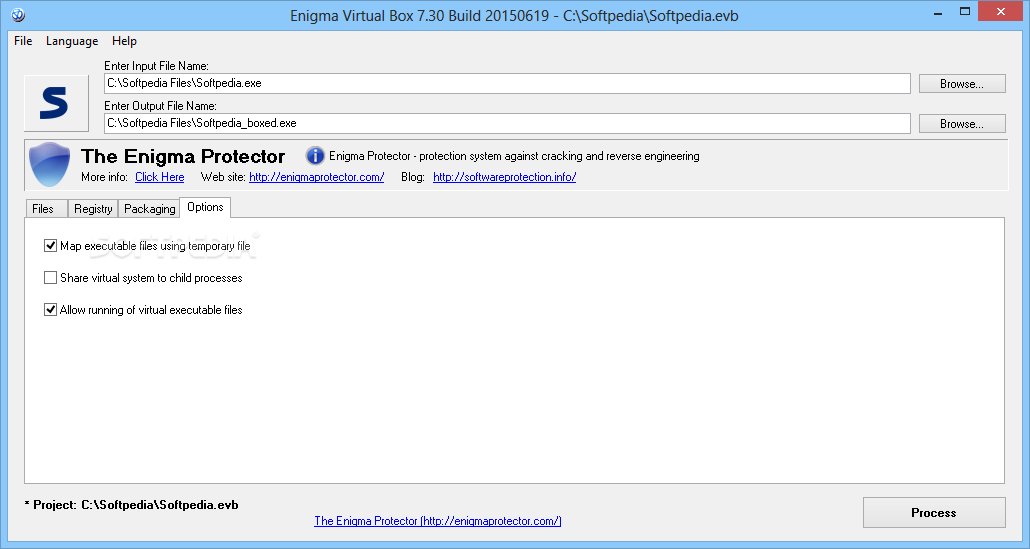Viewport: 1030px width, 549px height.
Task: Enable Share virtual system to child processes
Action: point(51,278)
